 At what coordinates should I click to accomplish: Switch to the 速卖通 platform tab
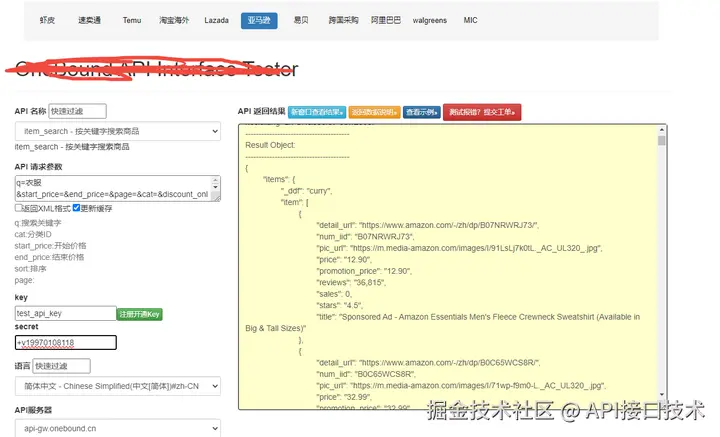click(89, 20)
